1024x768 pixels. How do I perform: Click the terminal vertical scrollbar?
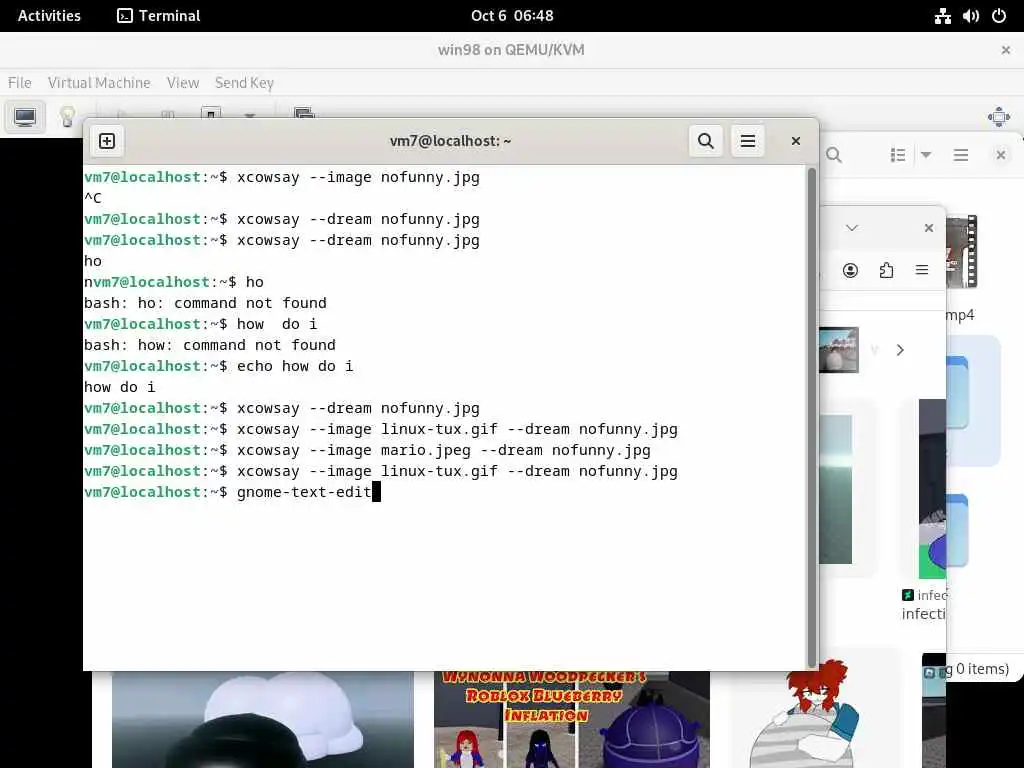pos(812,417)
